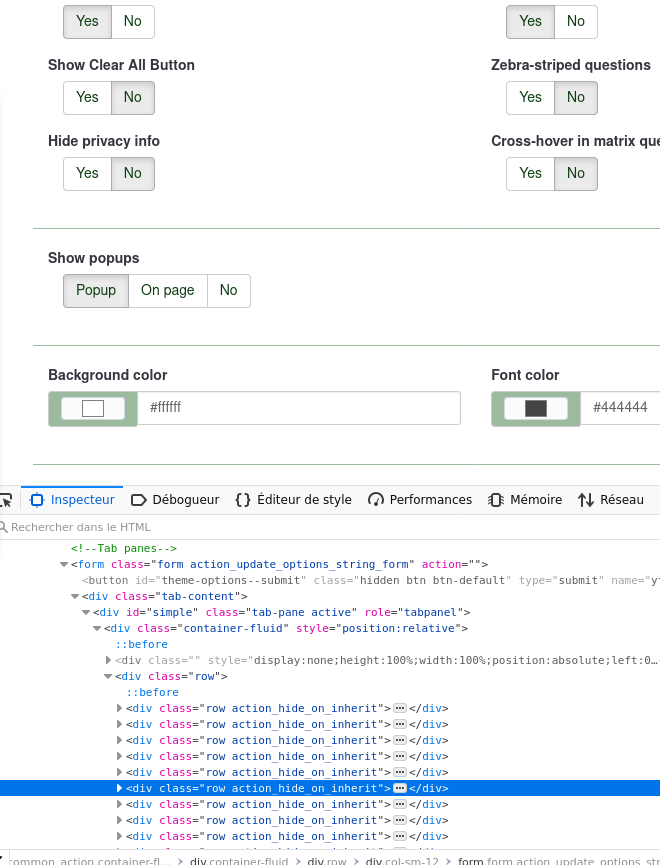
Task: Click the Mémoire chip icon
Action: 496,500
